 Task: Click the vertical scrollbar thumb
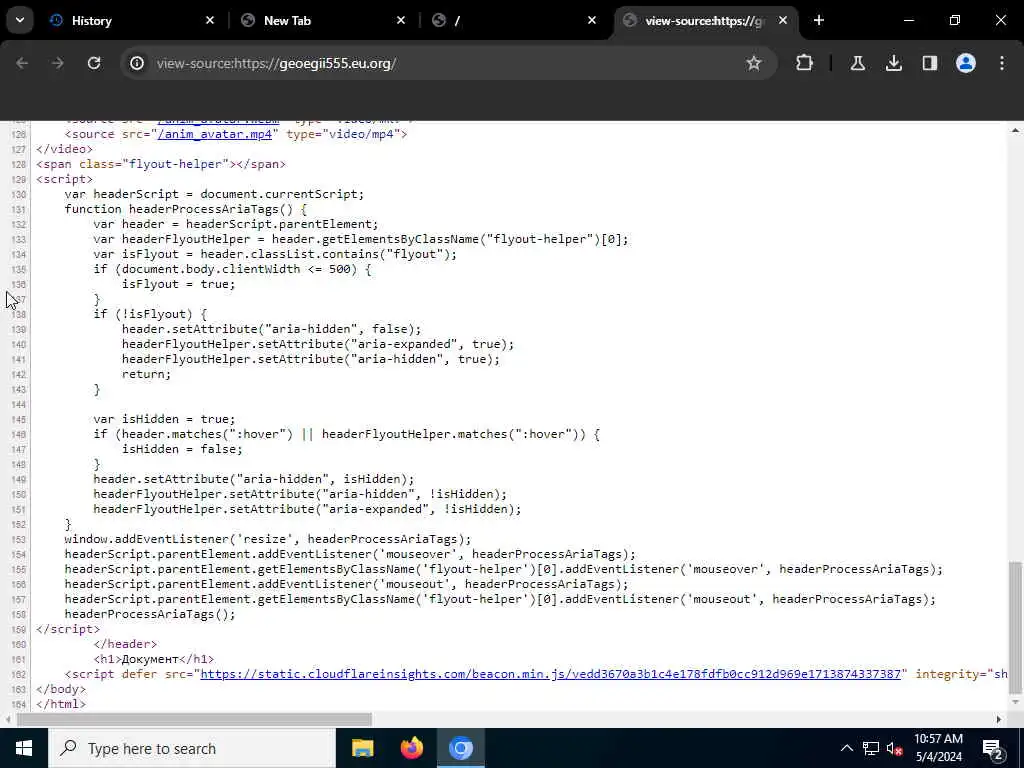(x=1016, y=627)
